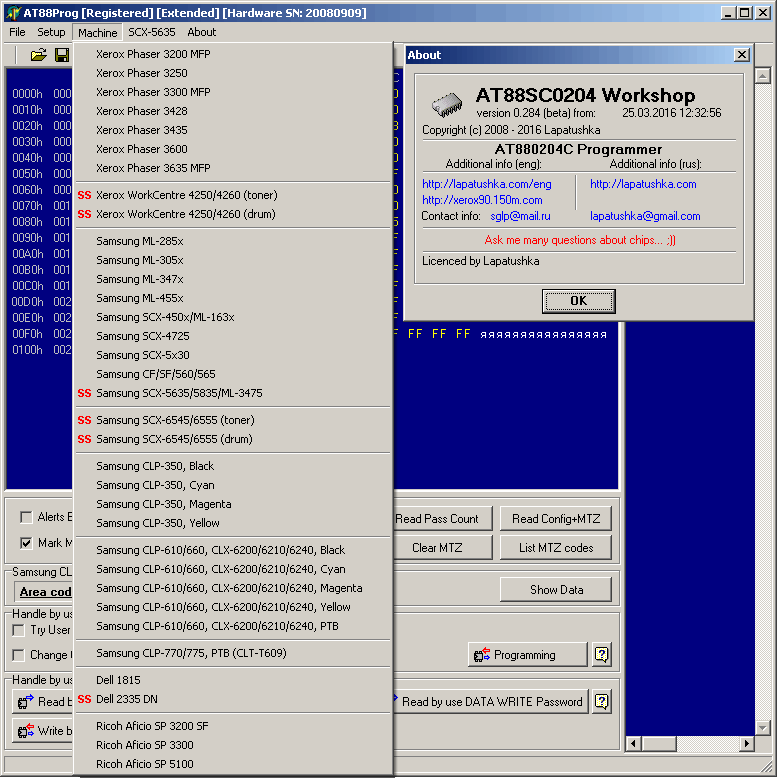Select Dell 1815

click(x=233, y=680)
